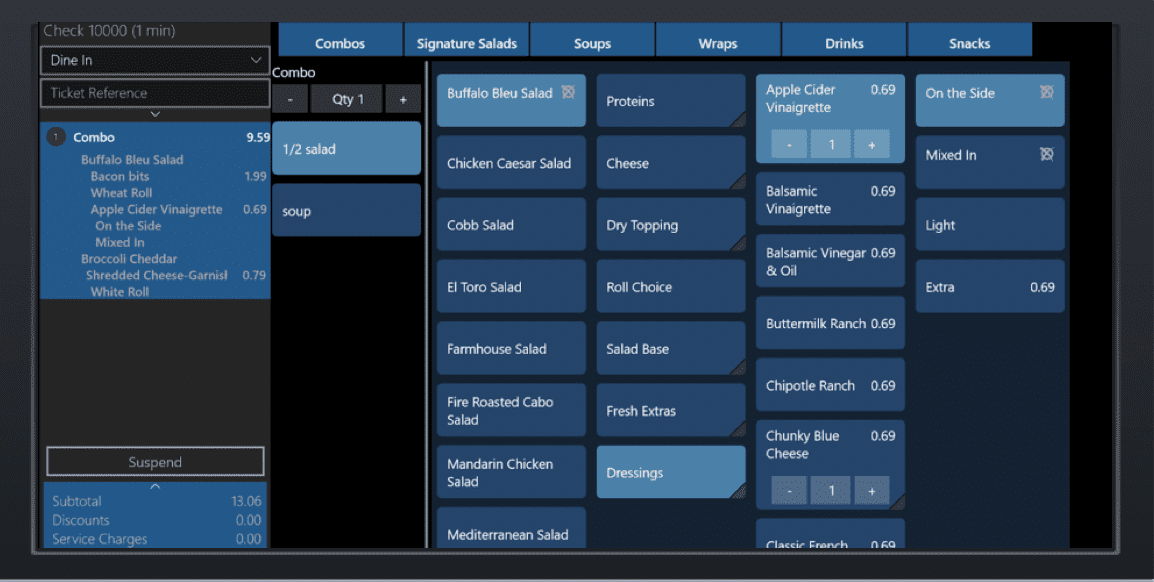Click the plus icon on Apple Cider Vinaigrette

872,144
